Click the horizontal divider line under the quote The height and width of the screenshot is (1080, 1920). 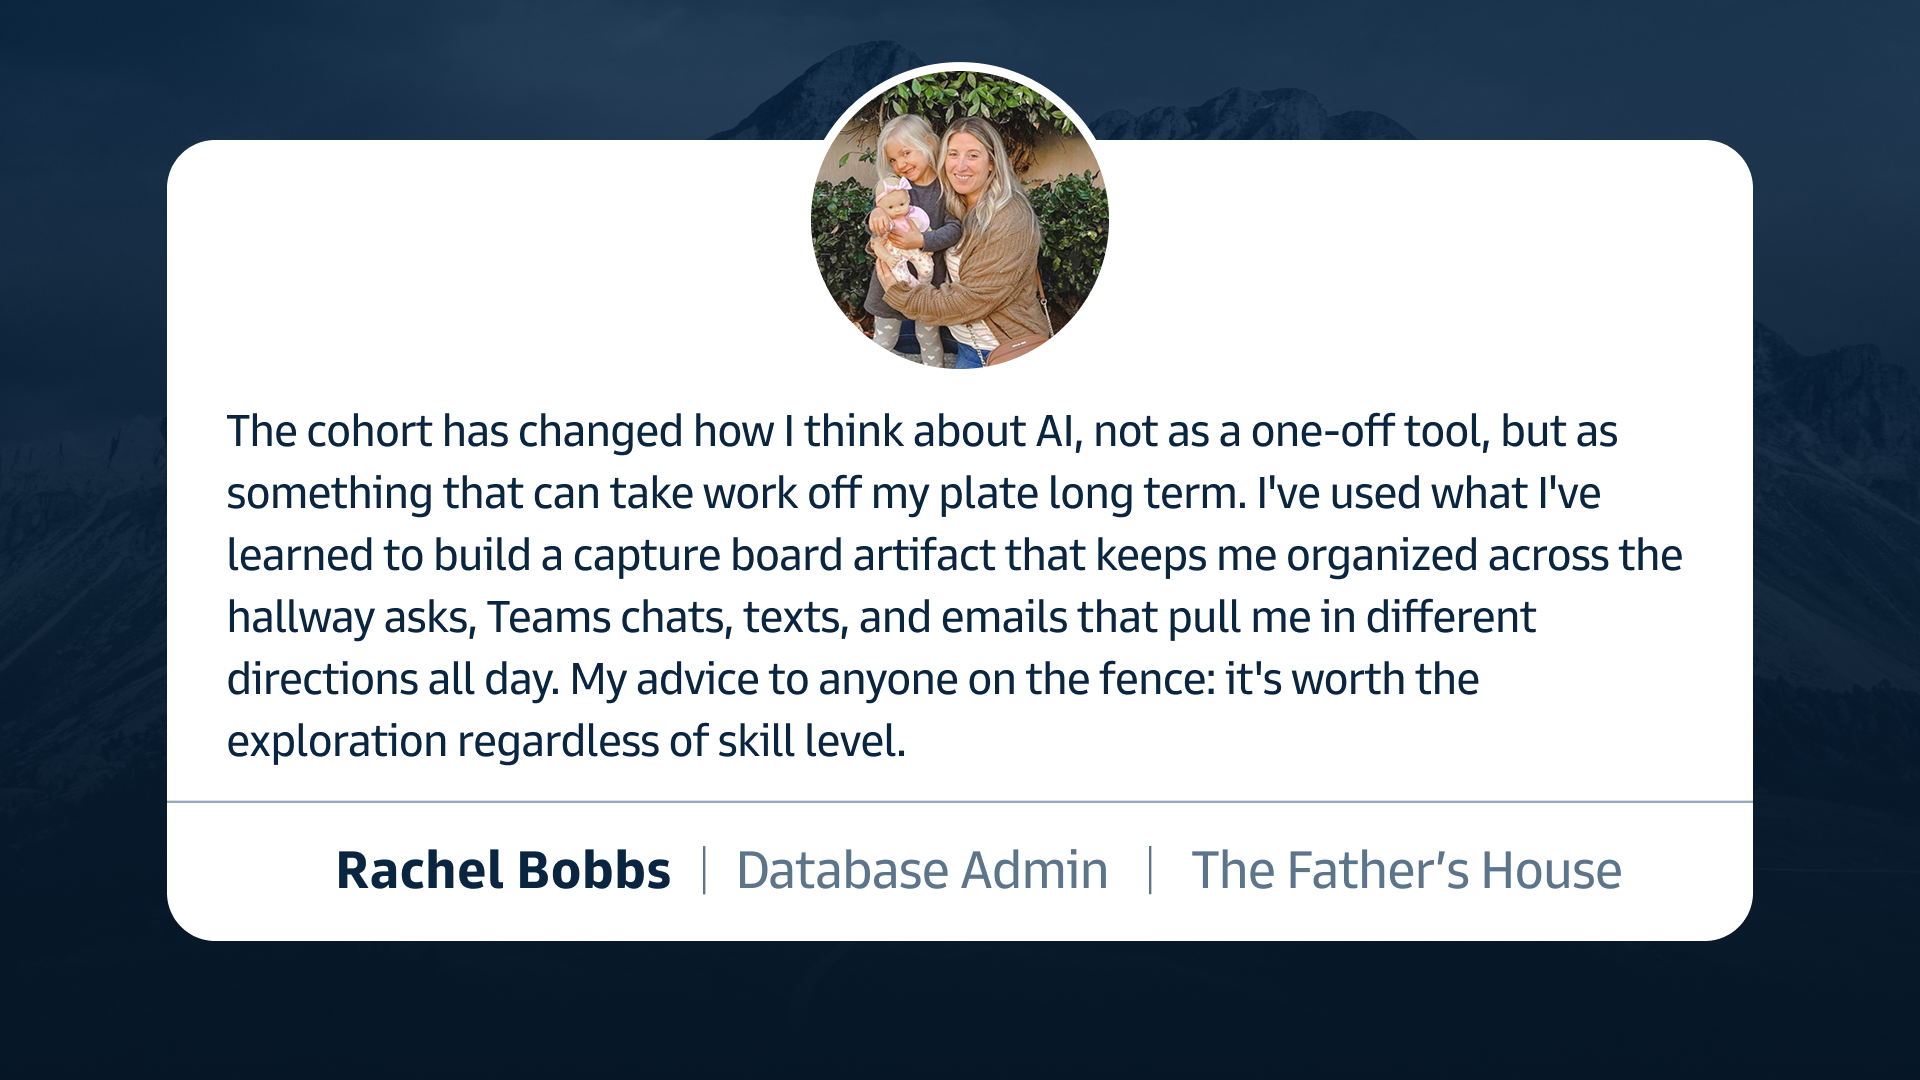(x=960, y=801)
